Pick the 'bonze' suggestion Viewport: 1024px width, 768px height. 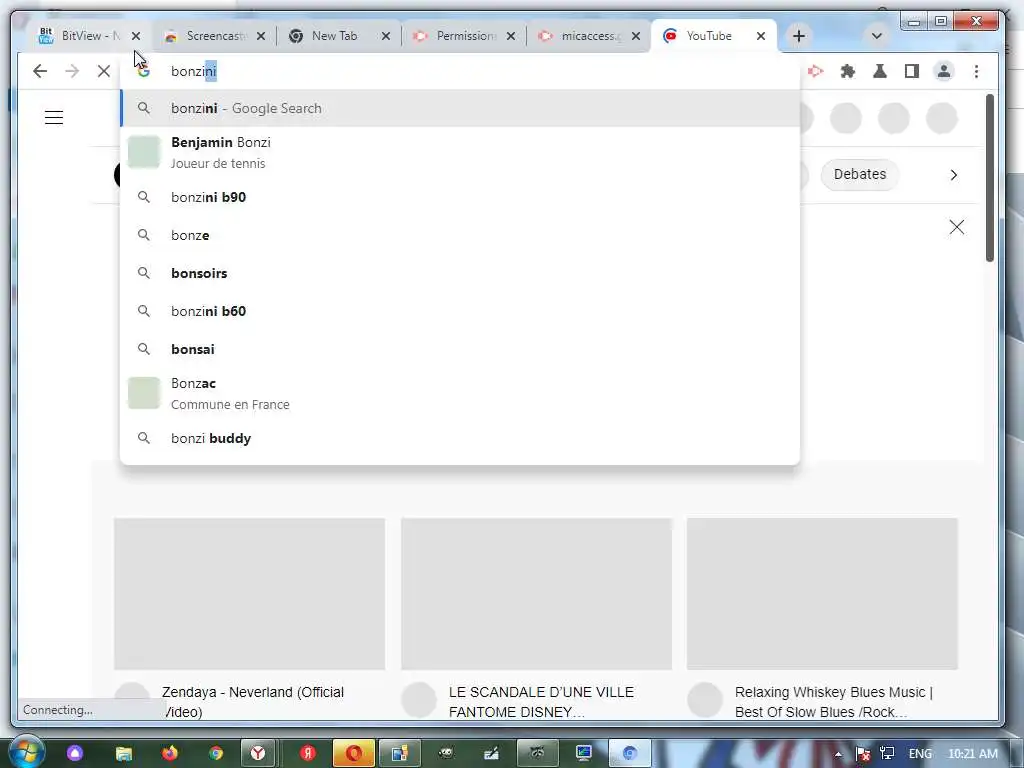coord(460,235)
